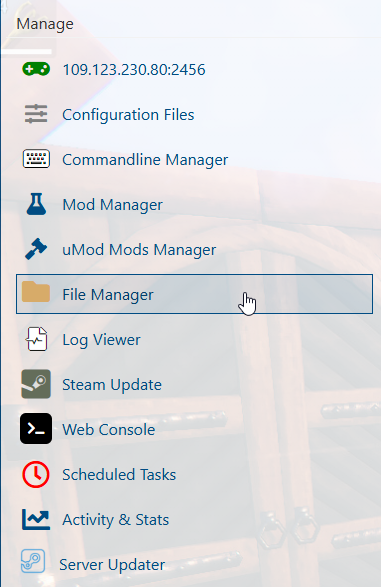Click the uMod Mods Manager hammer icon

36,249
